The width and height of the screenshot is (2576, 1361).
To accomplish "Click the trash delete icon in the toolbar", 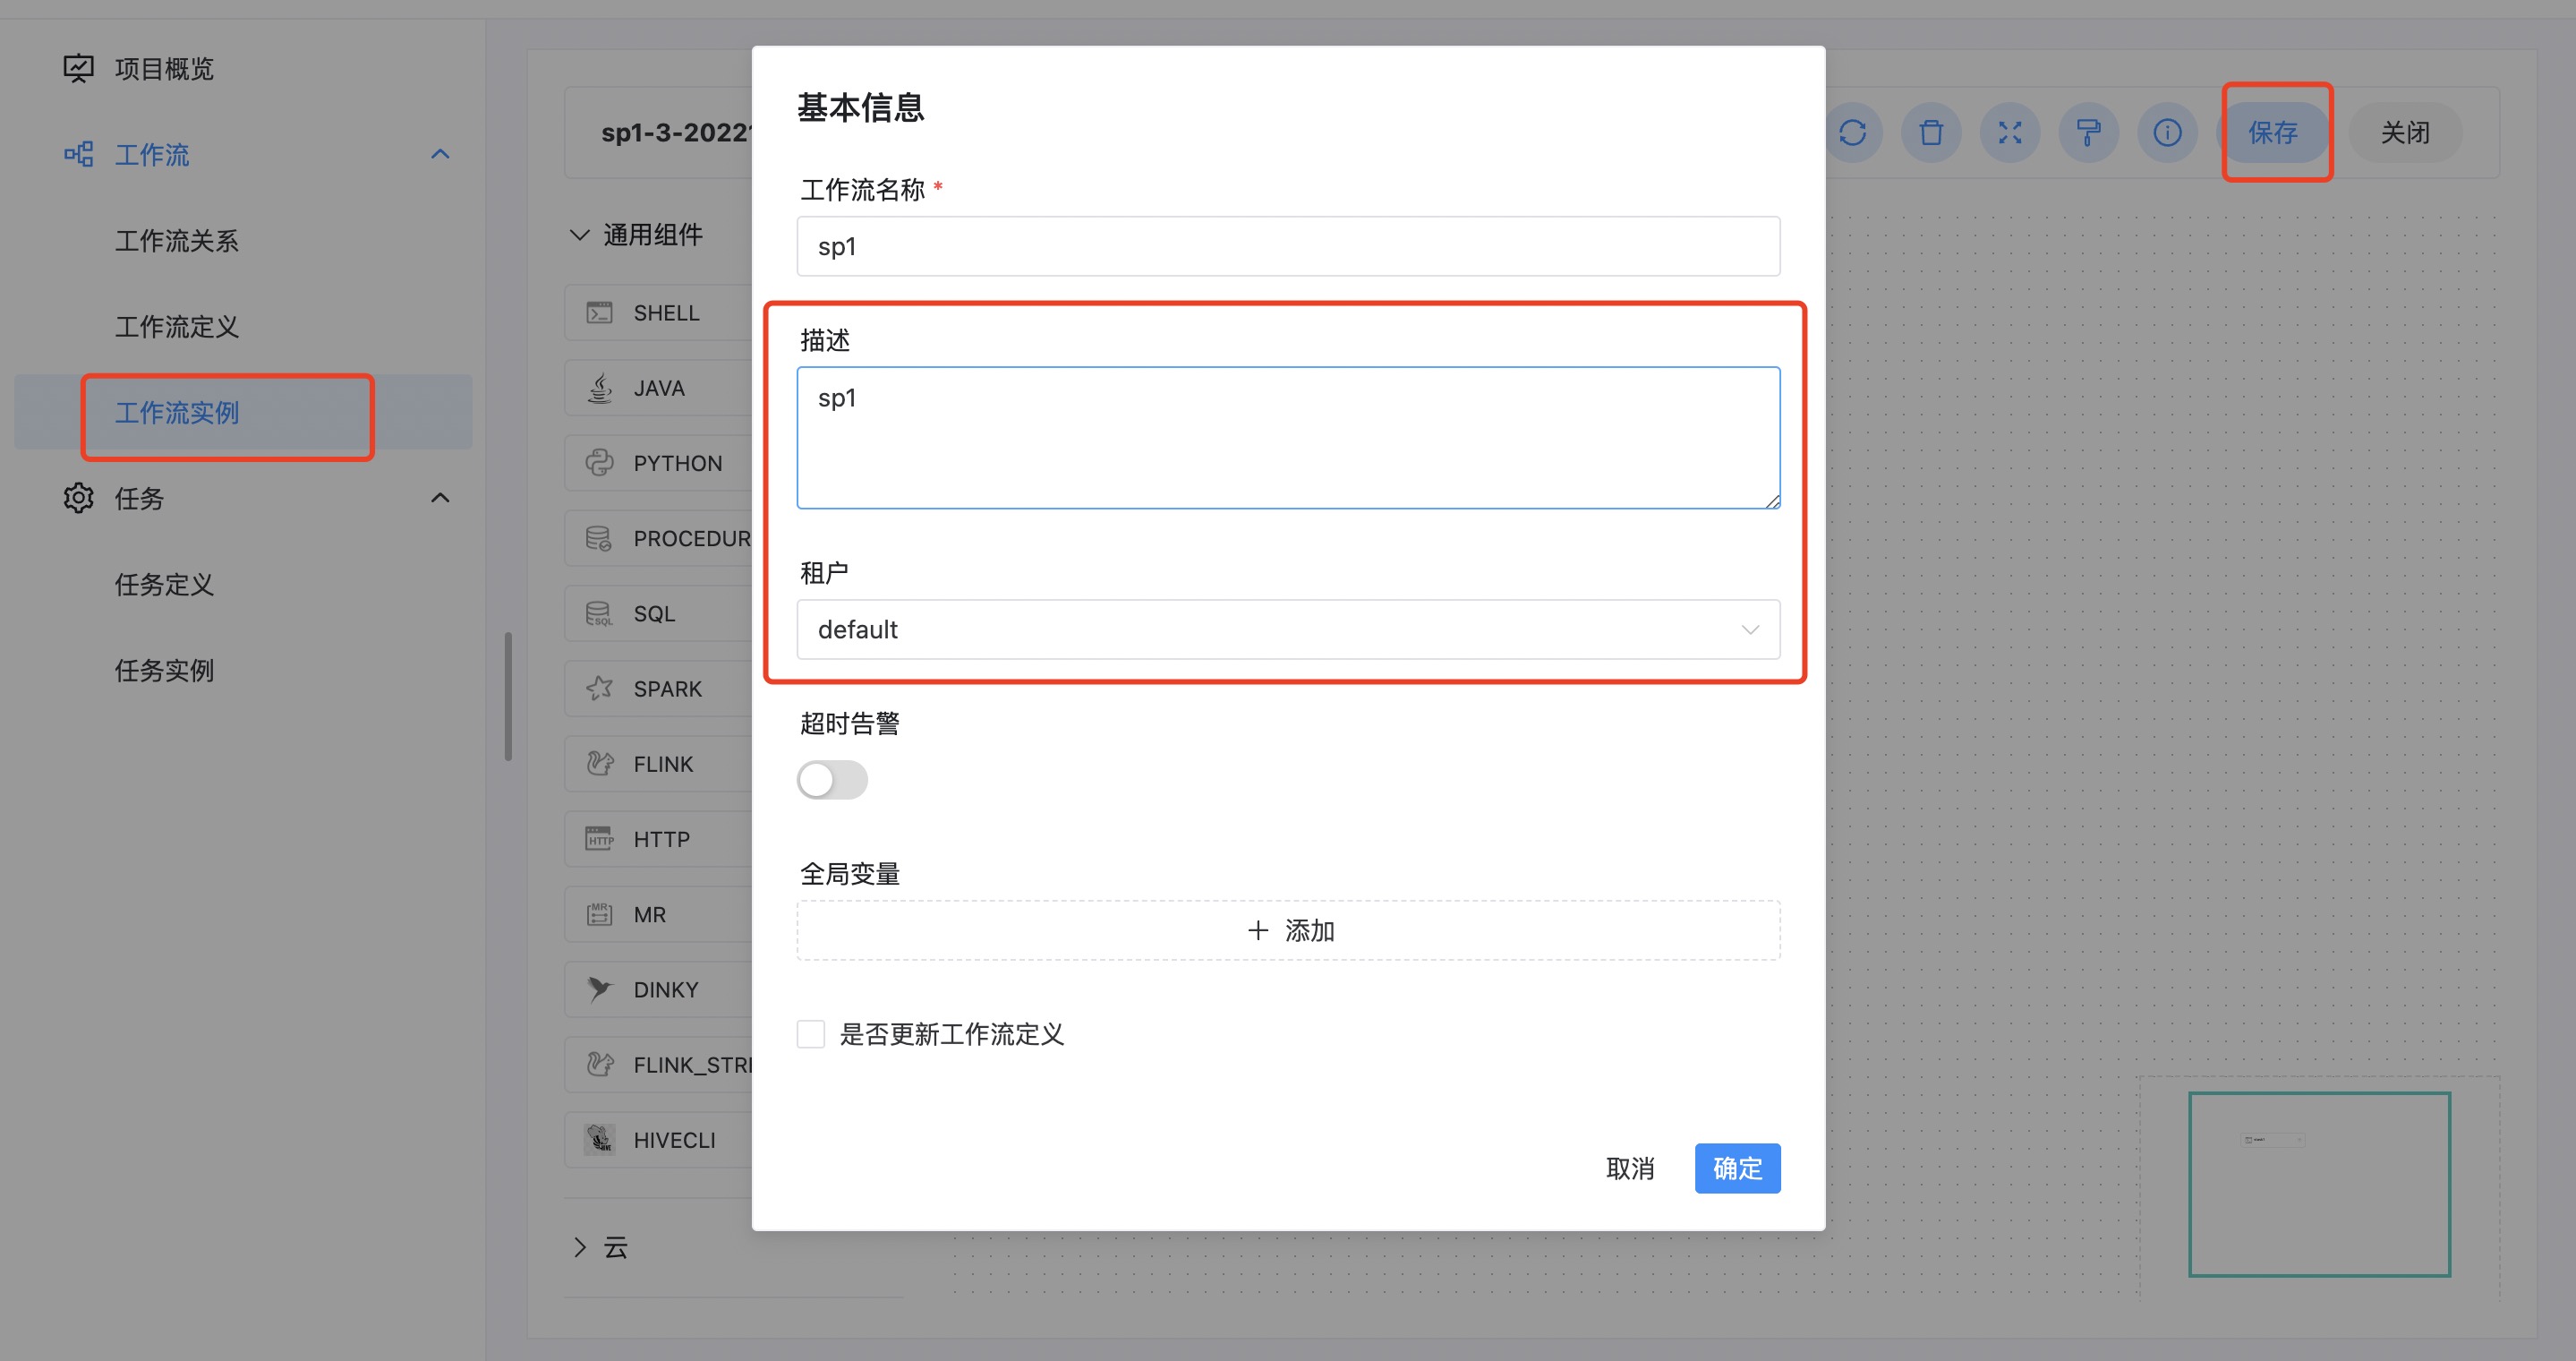I will click(1931, 132).
